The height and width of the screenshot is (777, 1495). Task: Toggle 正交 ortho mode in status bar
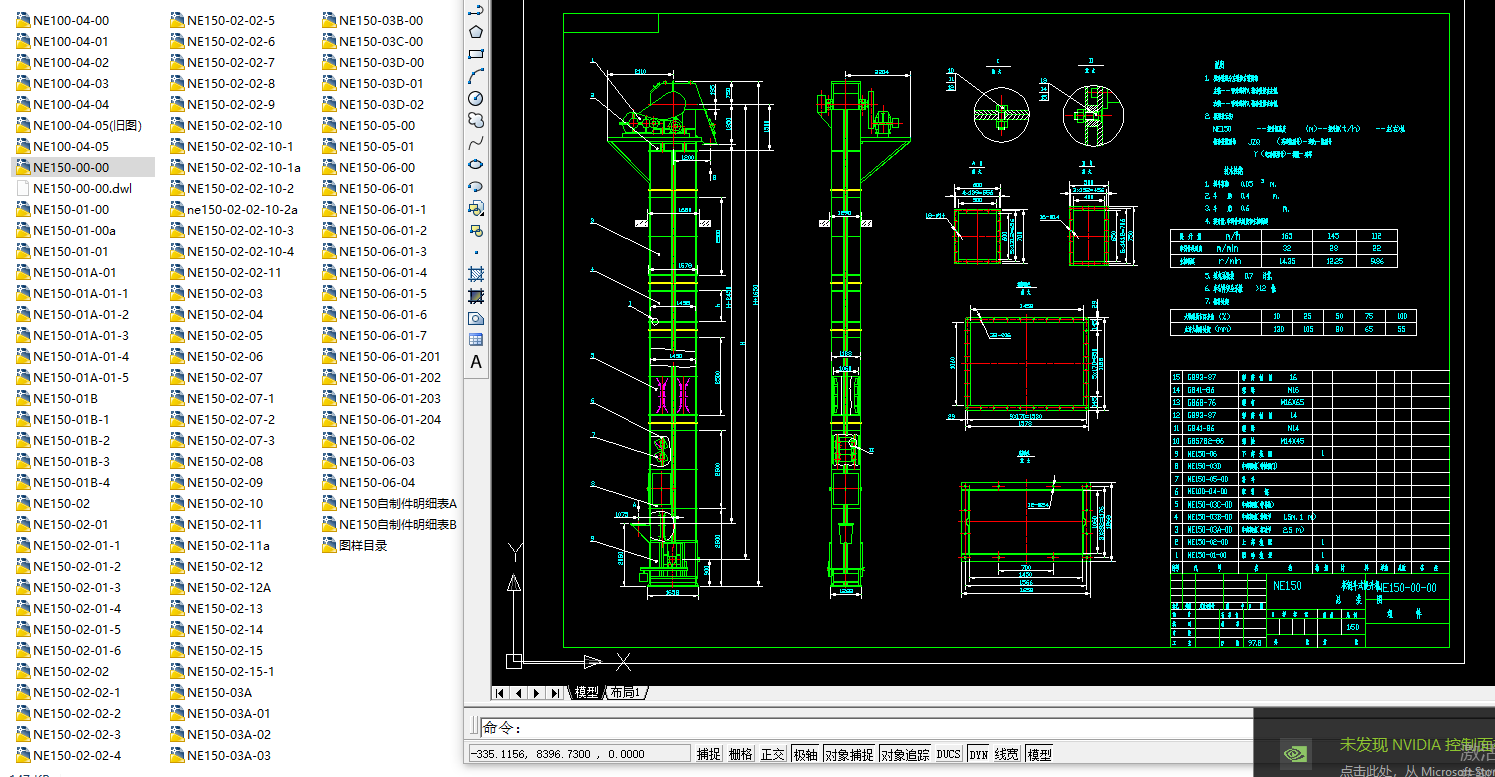click(x=772, y=754)
